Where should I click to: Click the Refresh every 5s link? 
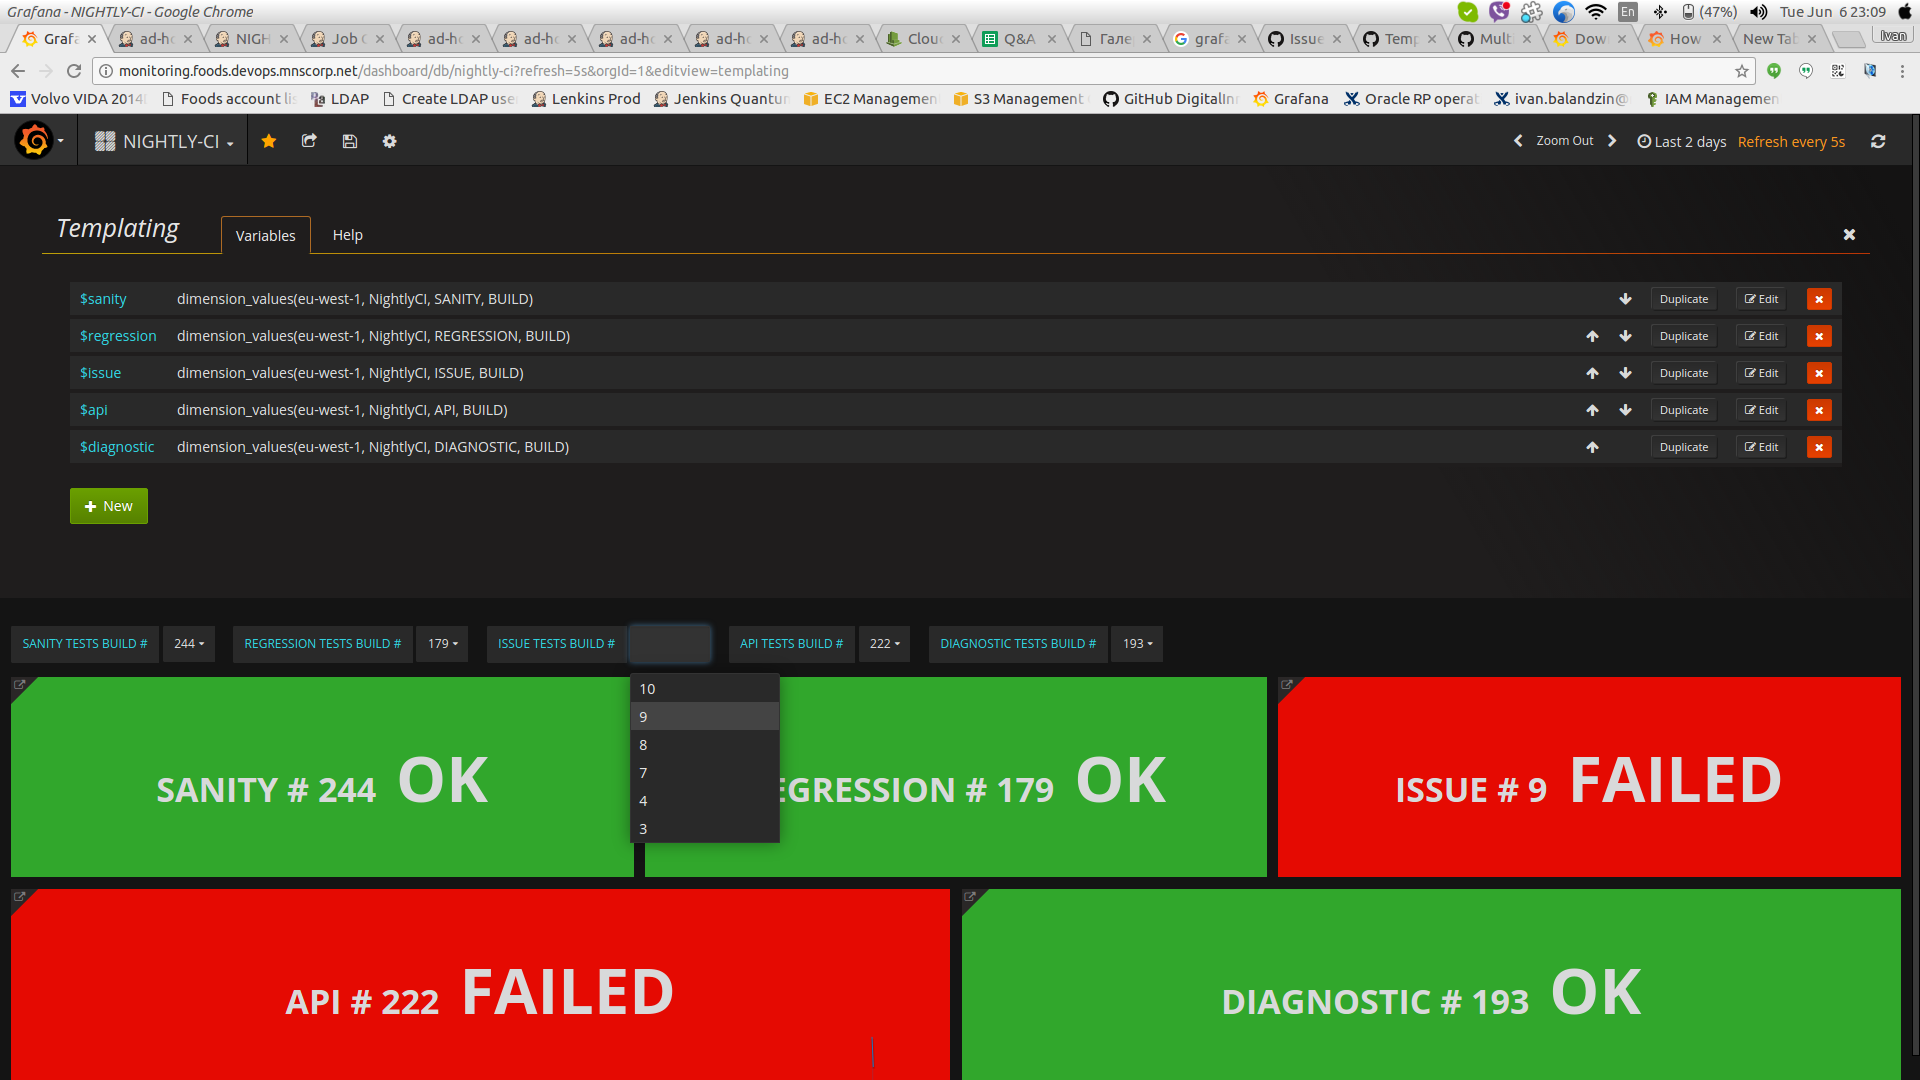(x=1790, y=141)
